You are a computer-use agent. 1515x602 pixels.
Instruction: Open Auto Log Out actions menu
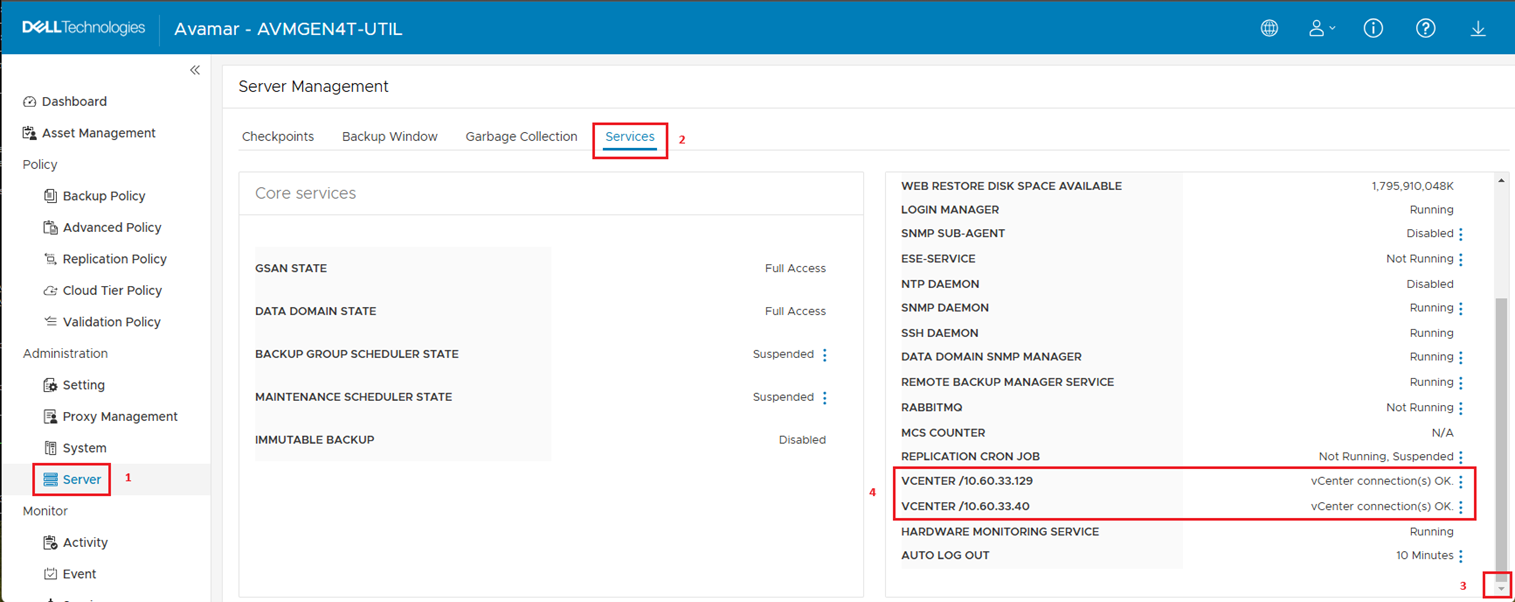click(x=1461, y=556)
